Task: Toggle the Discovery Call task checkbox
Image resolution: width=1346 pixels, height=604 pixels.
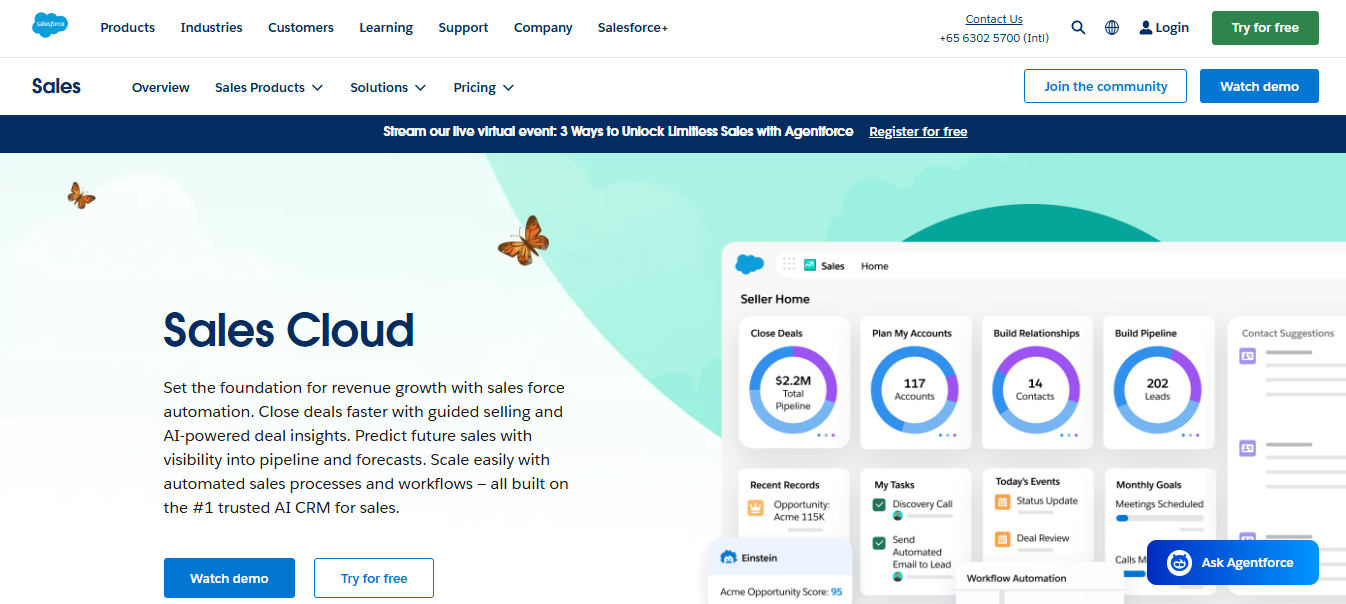Action: tap(879, 505)
